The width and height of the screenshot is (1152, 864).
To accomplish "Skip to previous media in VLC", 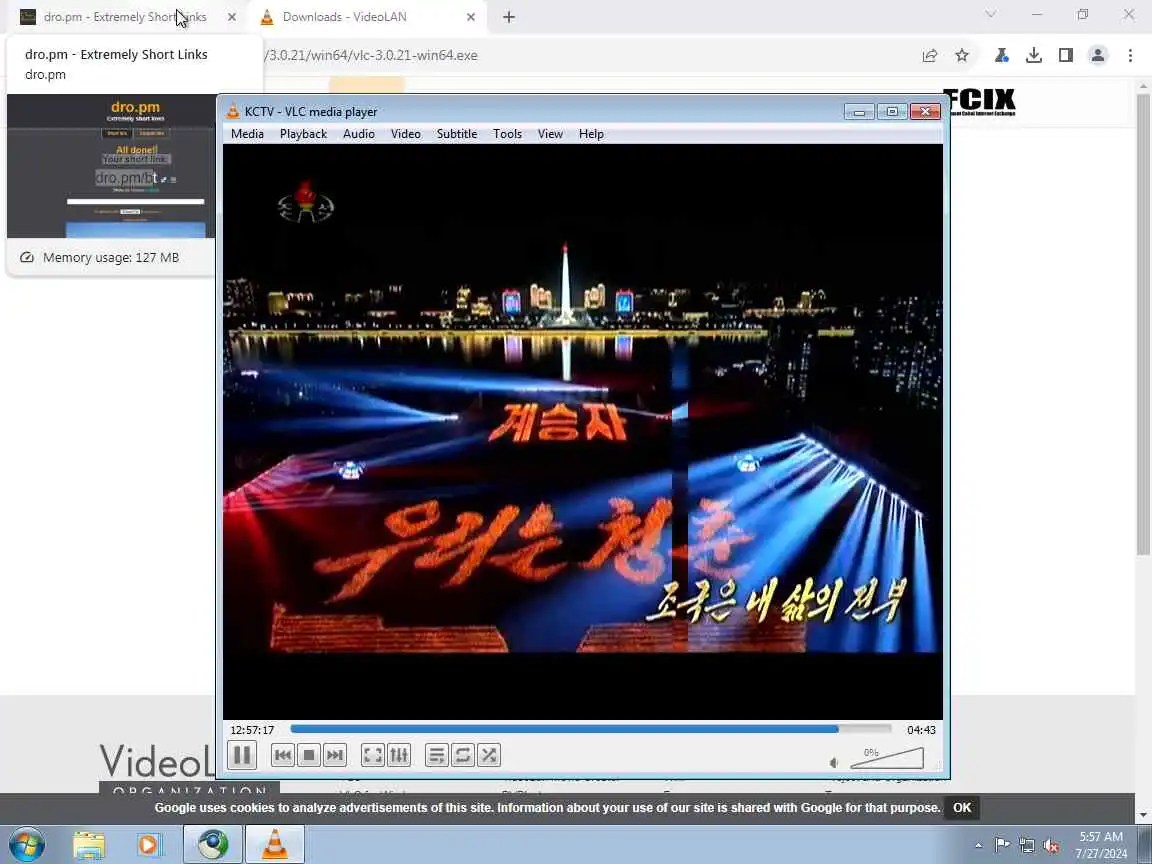I will pyautogui.click(x=283, y=755).
